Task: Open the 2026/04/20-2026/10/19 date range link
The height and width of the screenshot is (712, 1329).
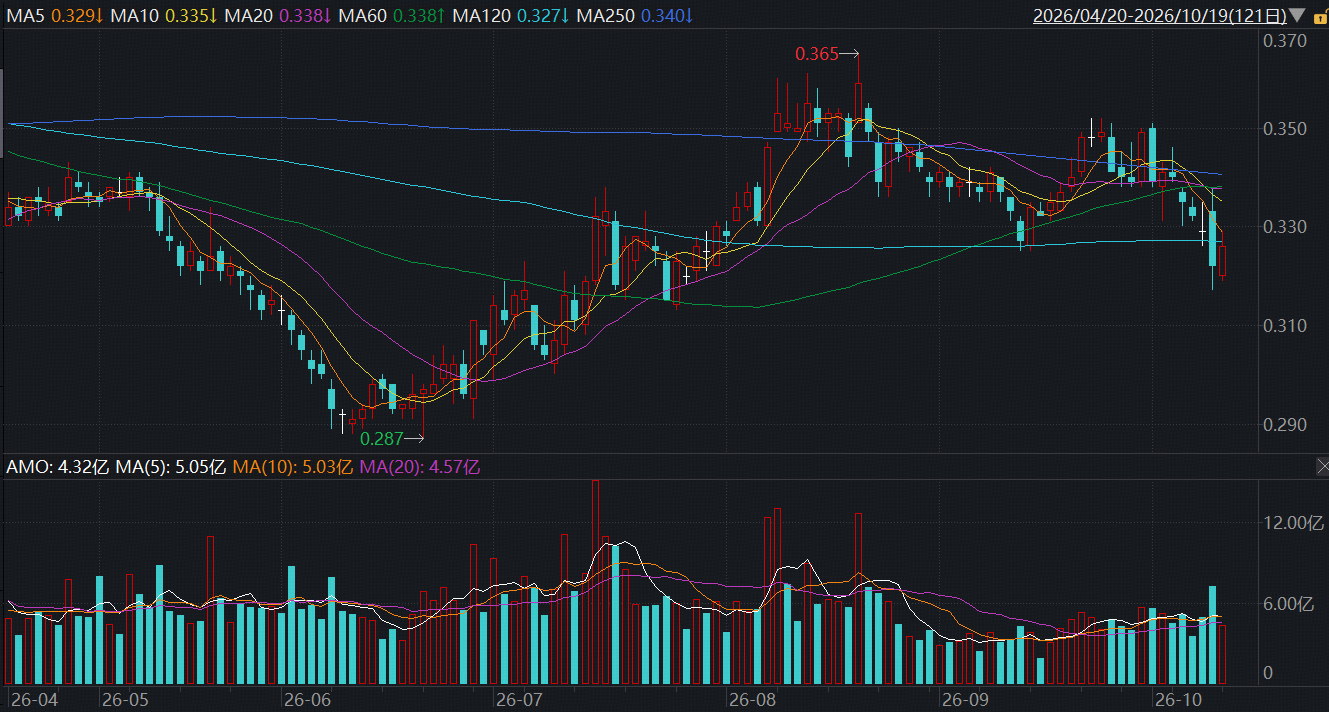Action: point(1160,16)
